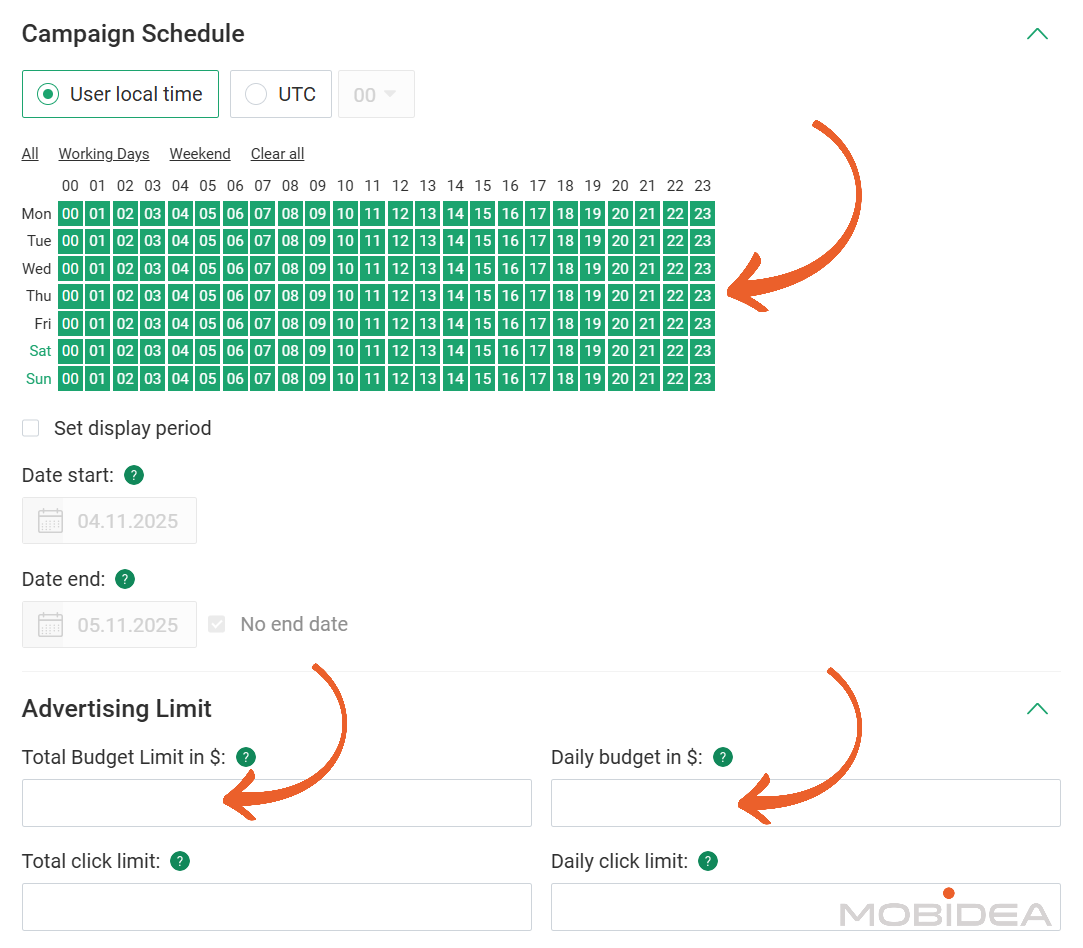View help for Total click limit
The image size is (1083, 948).
tap(180, 862)
